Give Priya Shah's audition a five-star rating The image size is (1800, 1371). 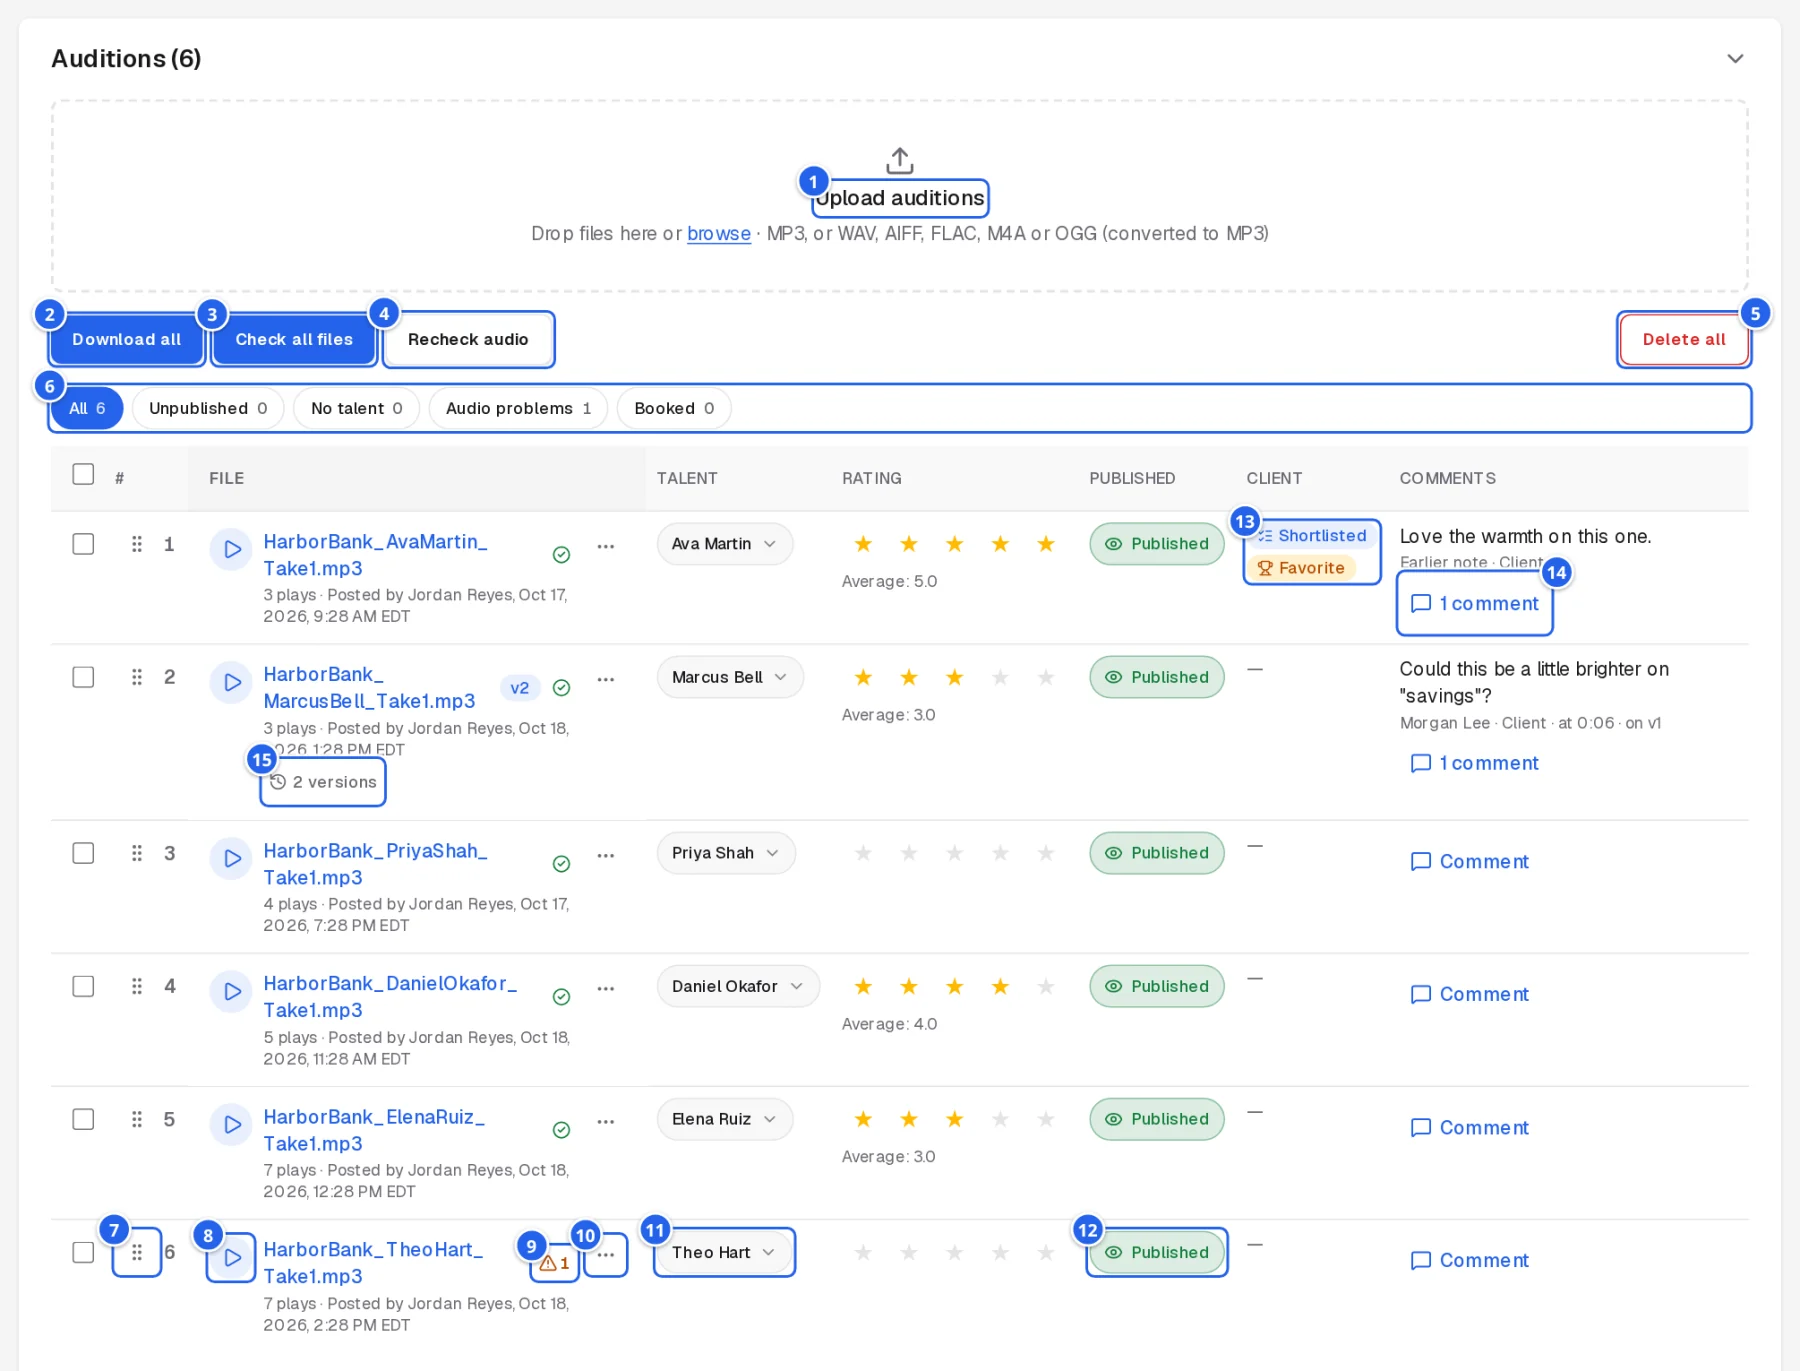pyautogui.click(x=1046, y=853)
